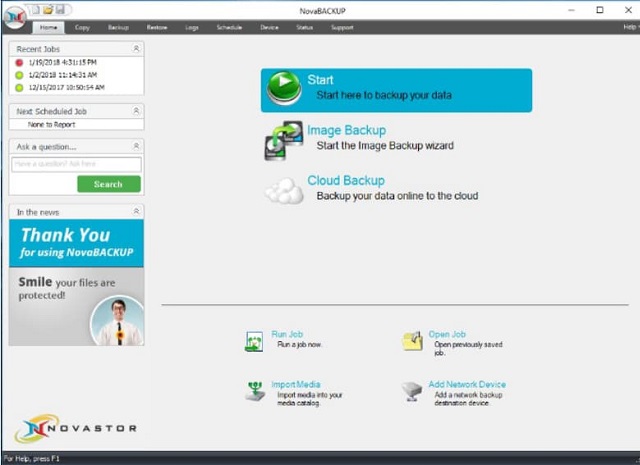Switch to the Backup tab

tap(118, 27)
